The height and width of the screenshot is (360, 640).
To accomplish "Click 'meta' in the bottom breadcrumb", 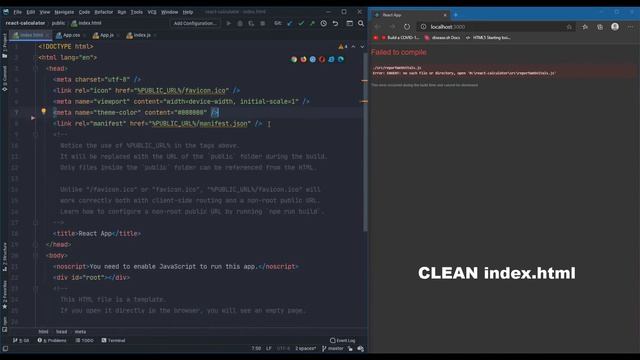I will point(80,332).
